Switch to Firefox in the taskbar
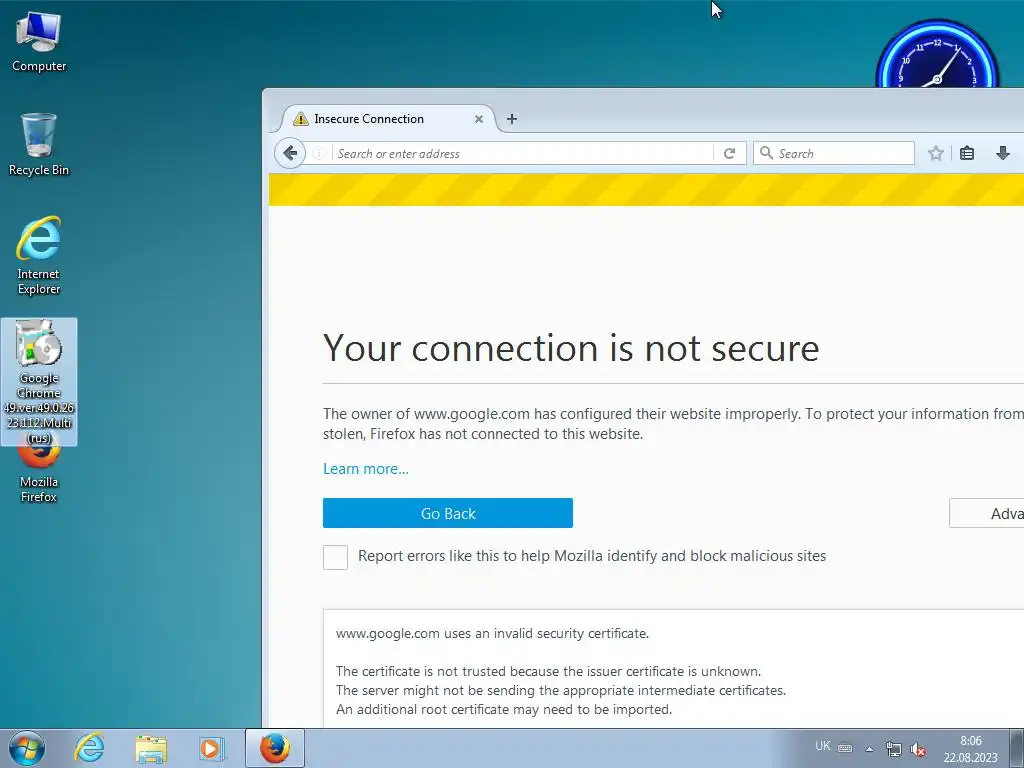1024x768 pixels. tap(275, 748)
